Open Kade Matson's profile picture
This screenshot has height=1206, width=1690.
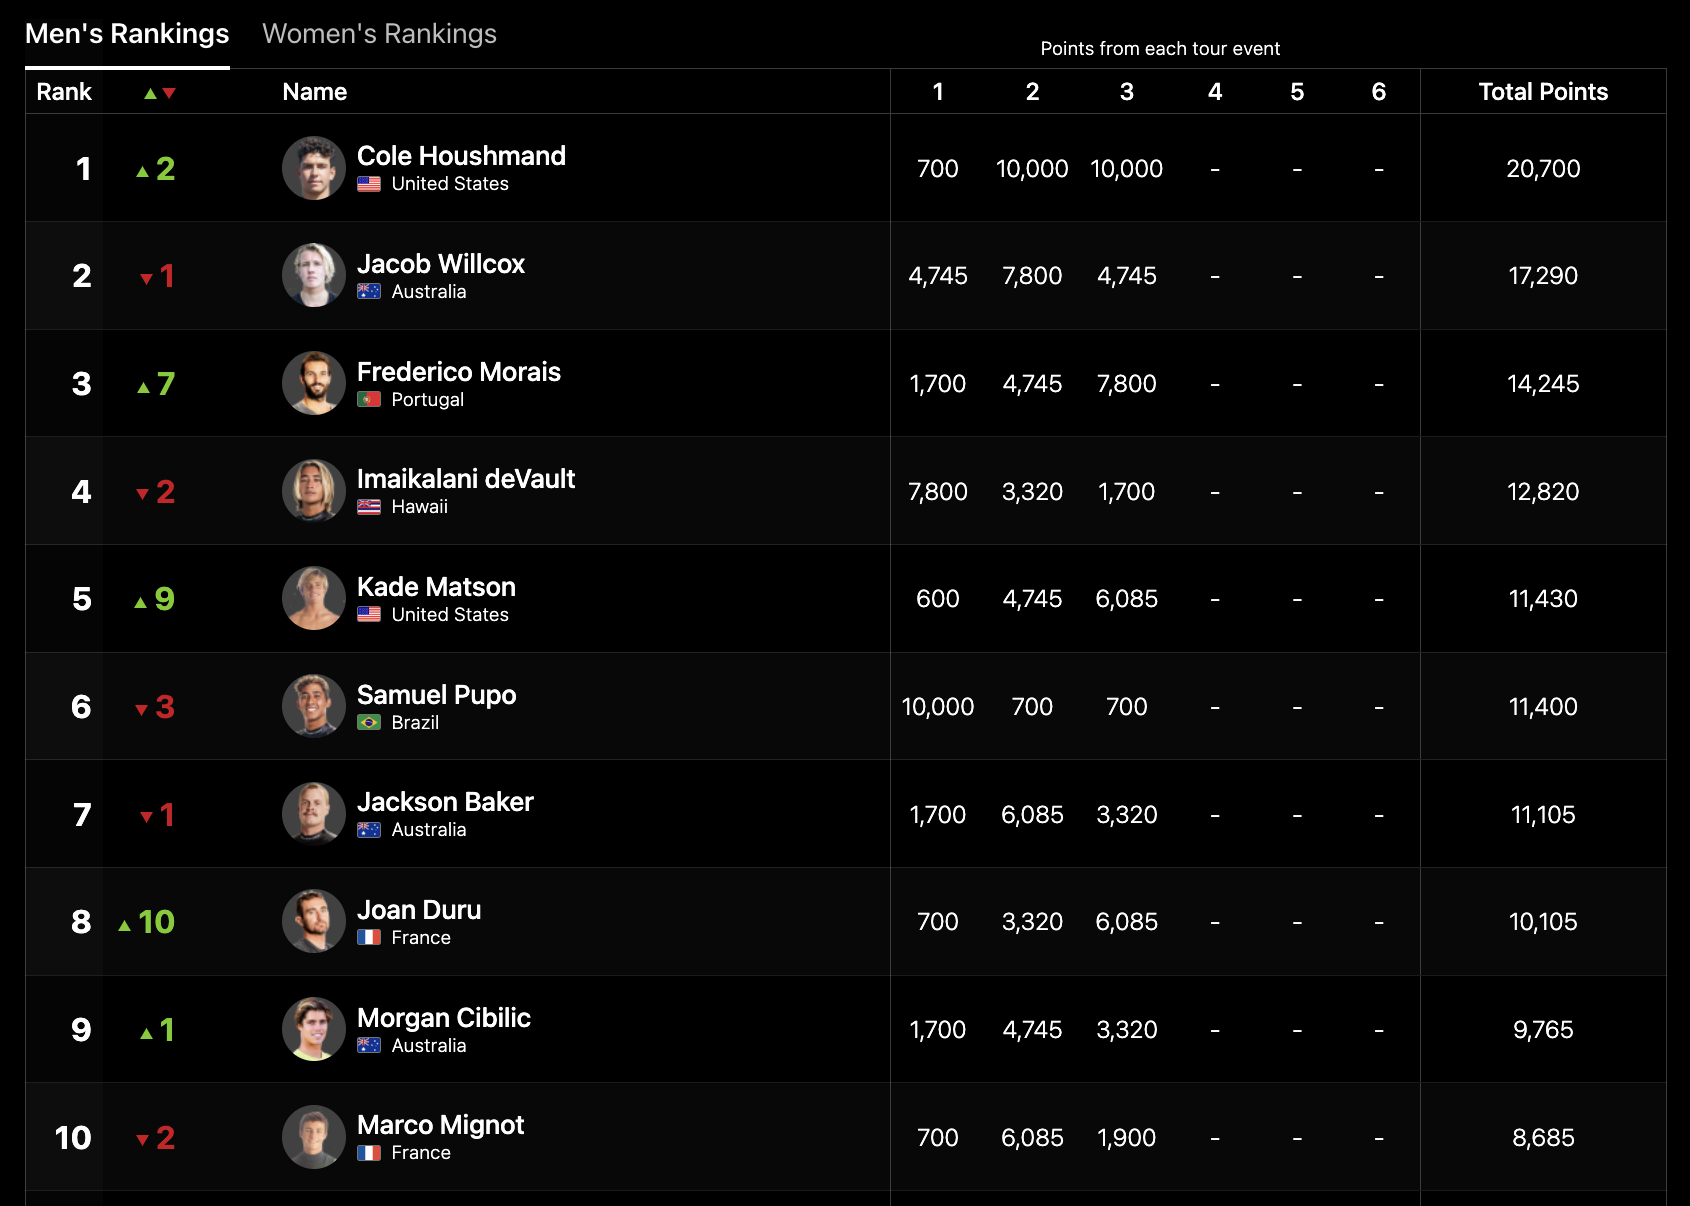[314, 598]
